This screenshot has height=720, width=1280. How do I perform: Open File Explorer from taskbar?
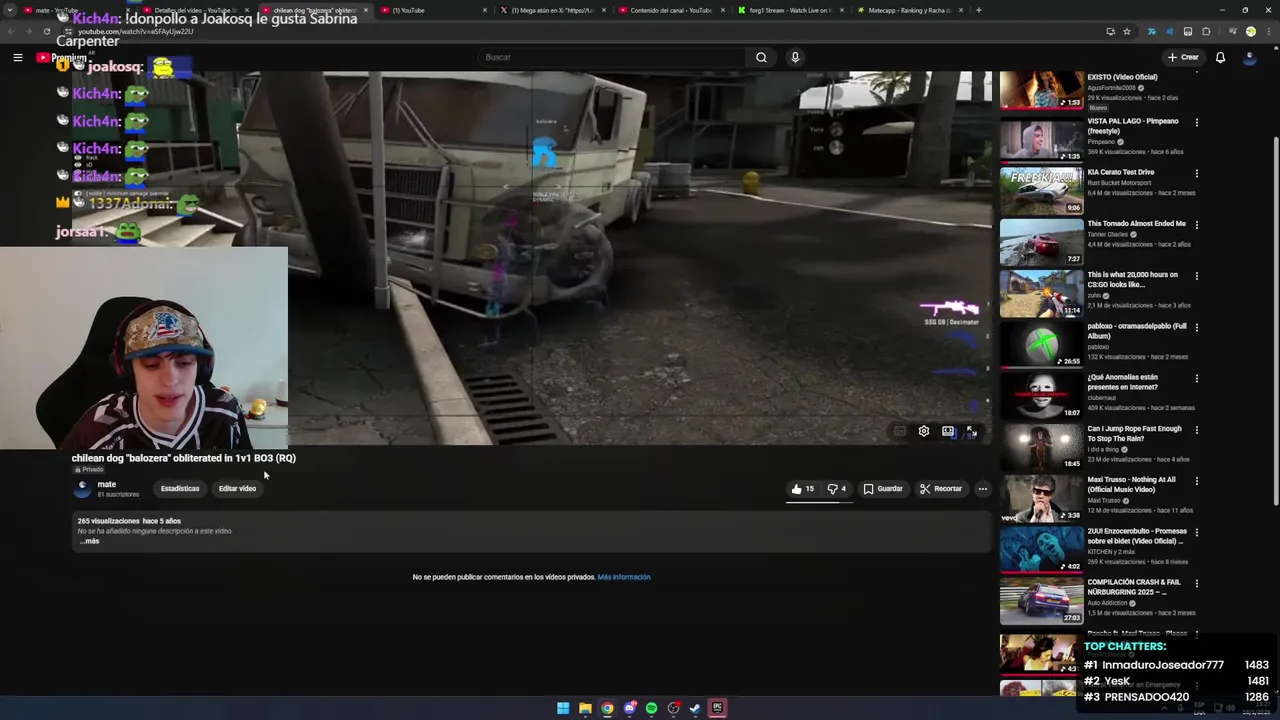pos(585,708)
